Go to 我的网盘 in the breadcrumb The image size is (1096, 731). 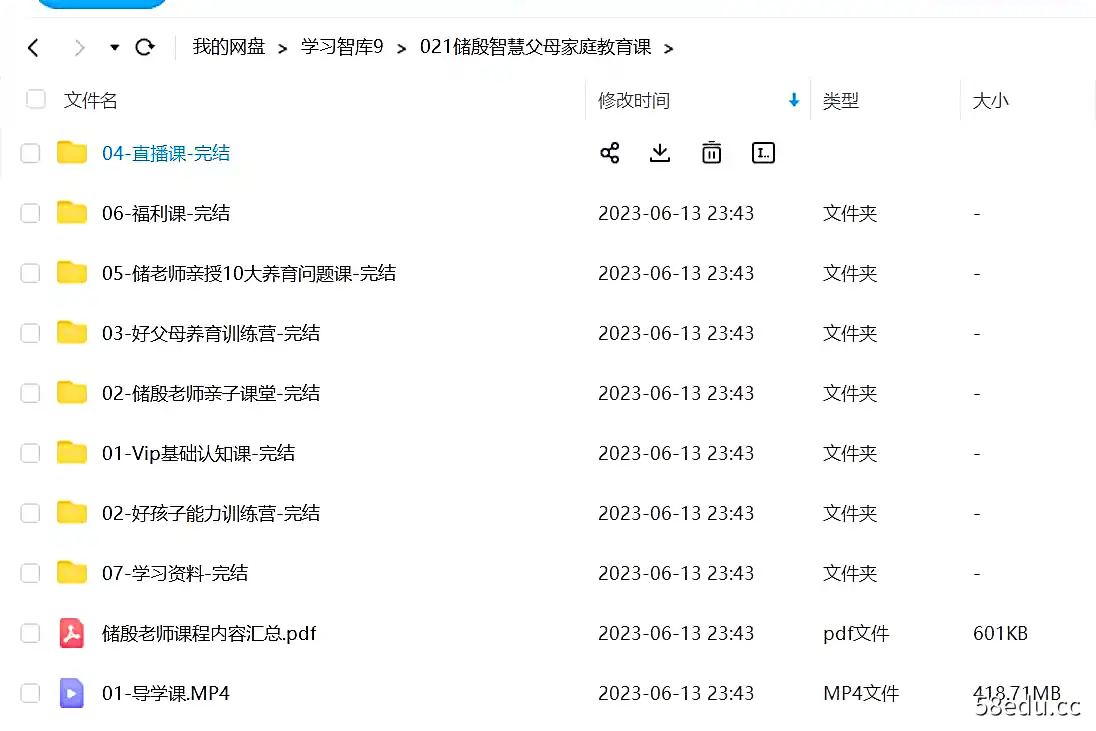[229, 47]
